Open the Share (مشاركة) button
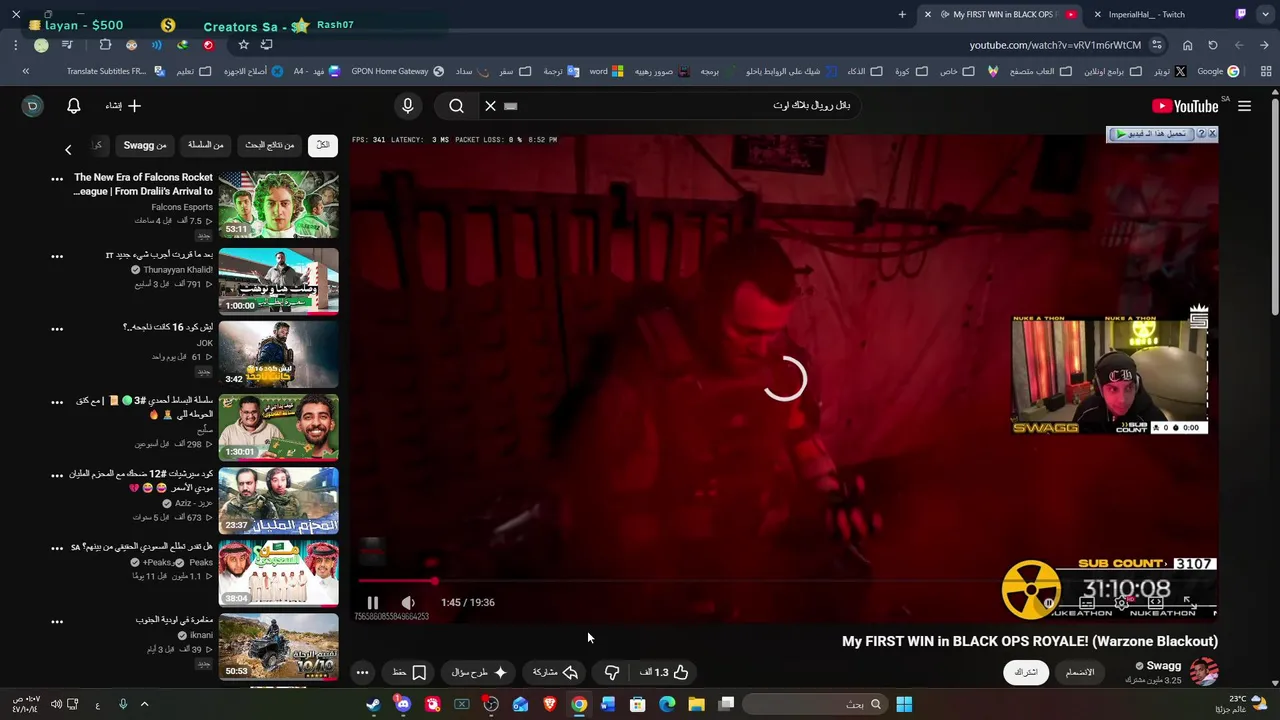The height and width of the screenshot is (720, 1280). [x=555, y=672]
